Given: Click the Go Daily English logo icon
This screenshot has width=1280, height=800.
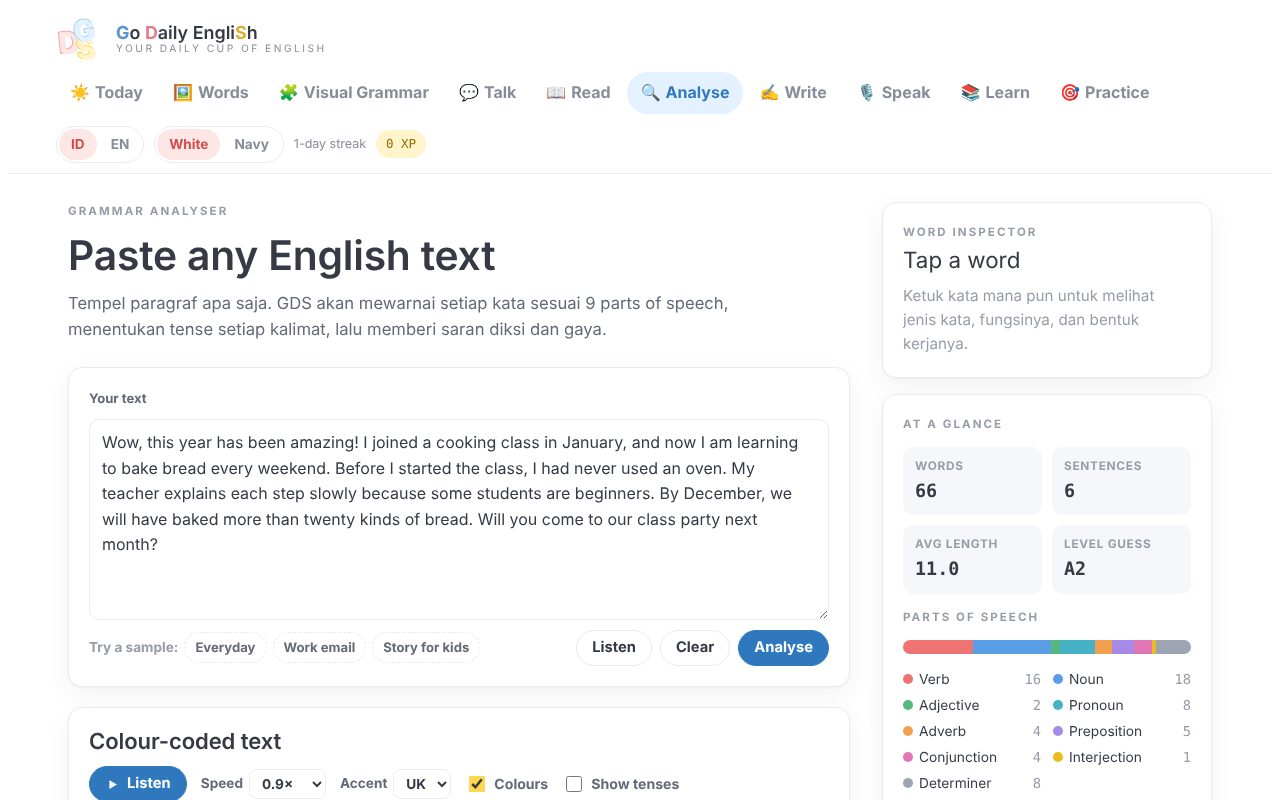Looking at the screenshot, I should click(77, 40).
